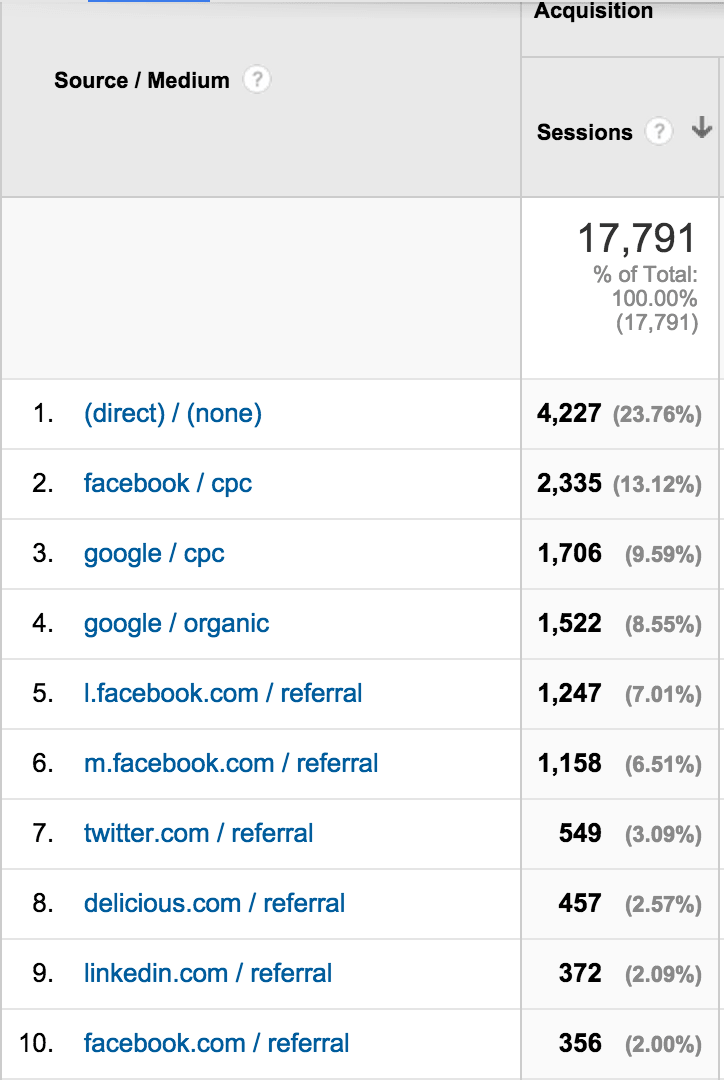Open the facebook.com / referral link

click(x=216, y=1043)
